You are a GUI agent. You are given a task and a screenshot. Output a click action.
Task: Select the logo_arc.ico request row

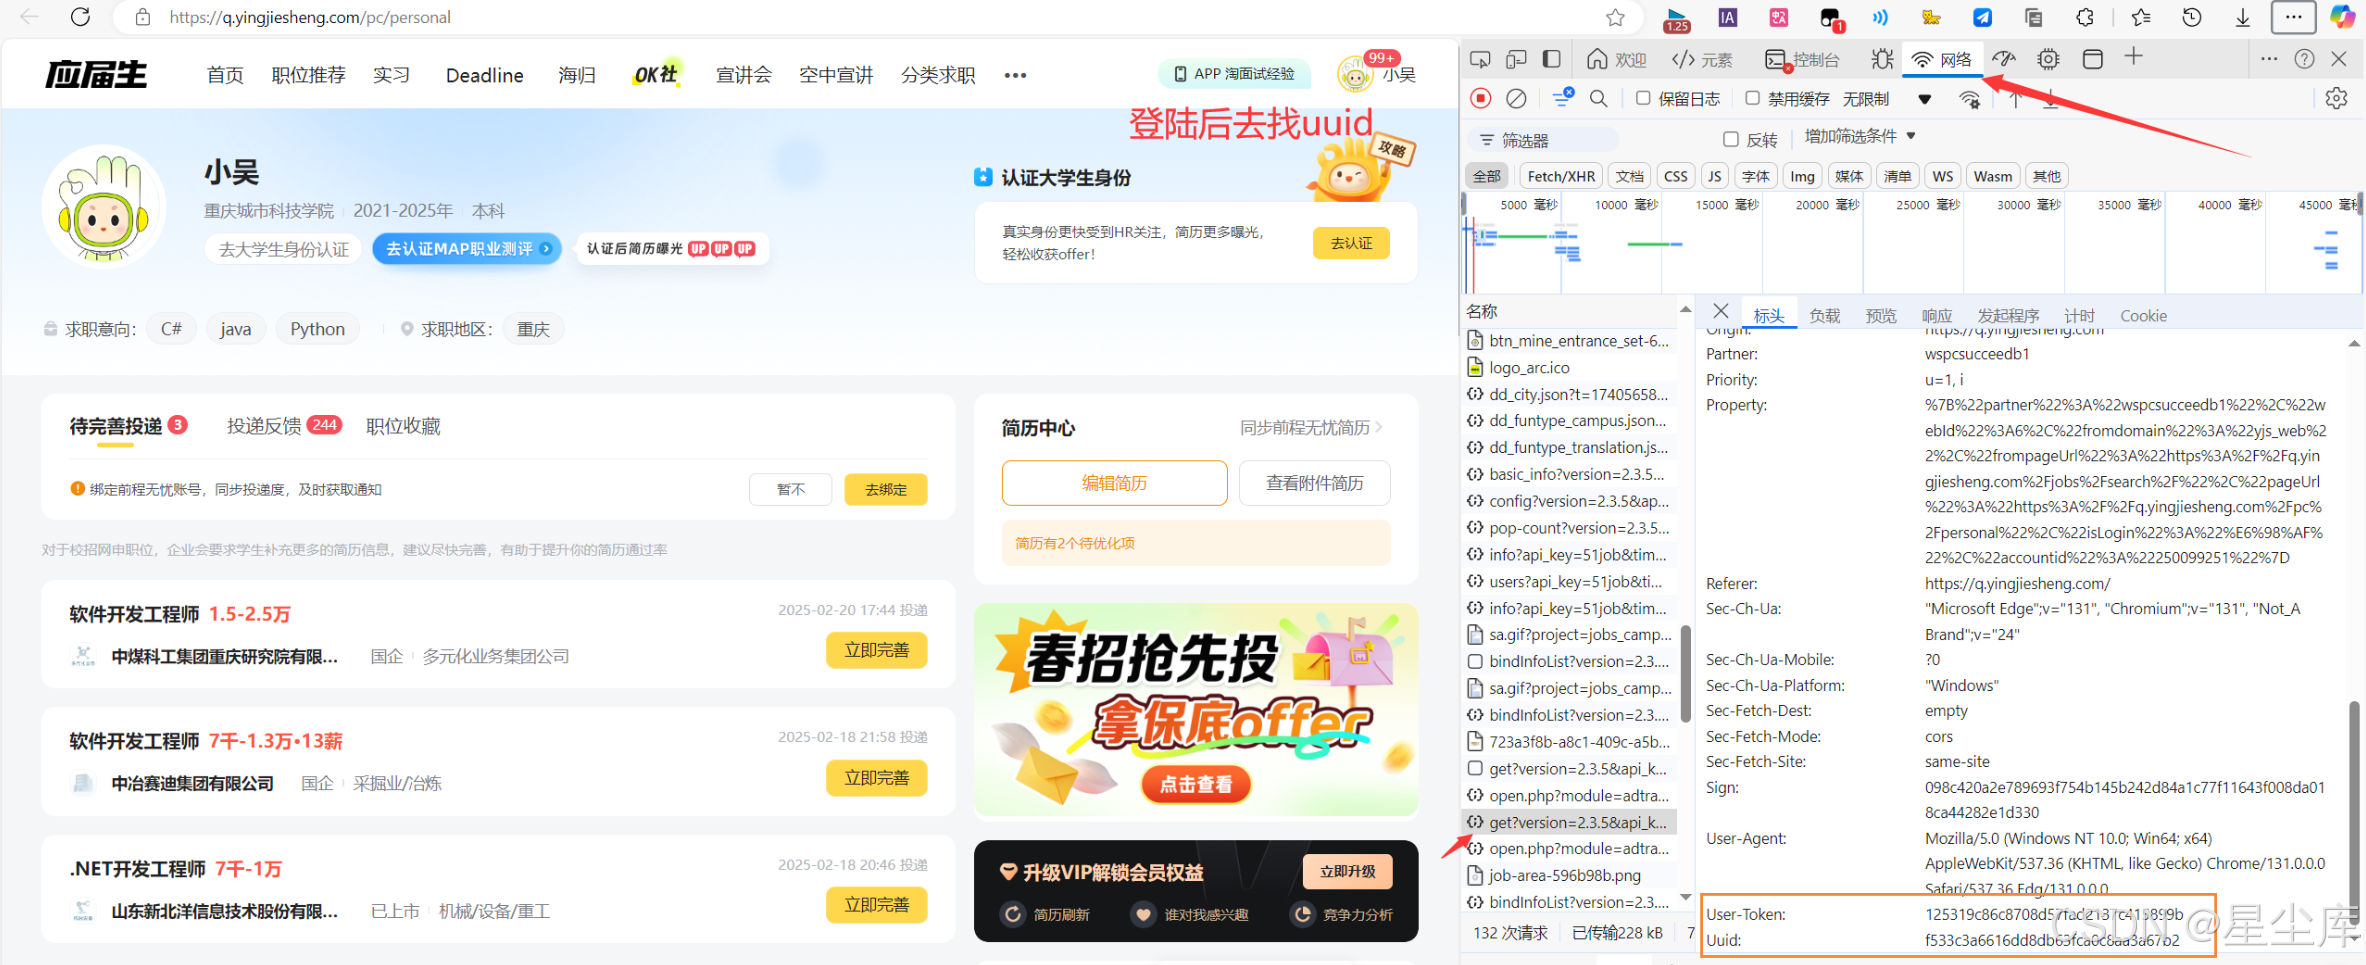1571,367
